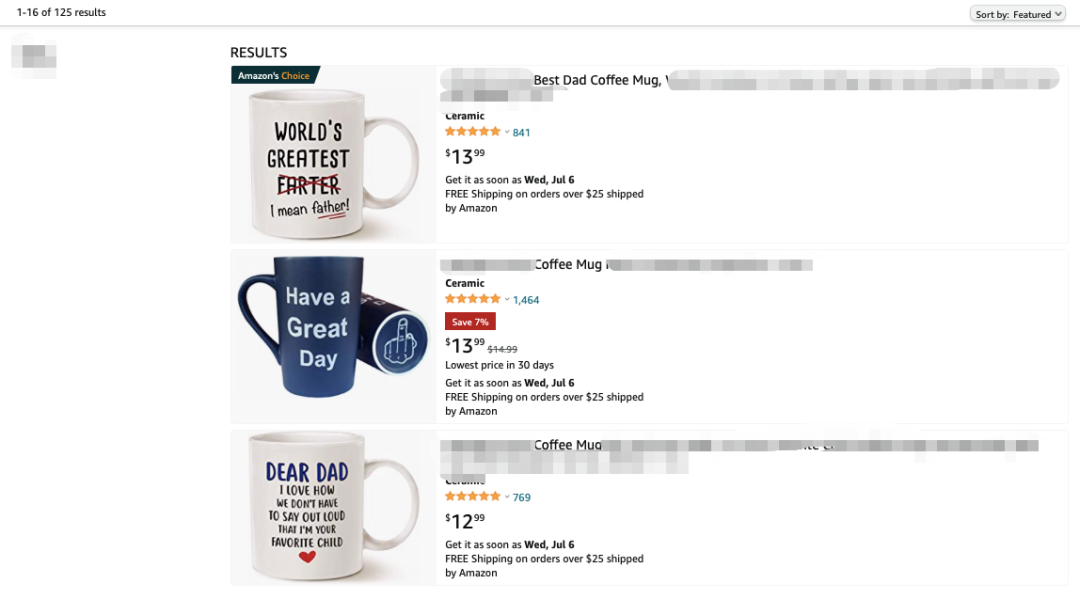Open Dear Dad mug image
This screenshot has width=1080, height=599.
tap(333, 508)
